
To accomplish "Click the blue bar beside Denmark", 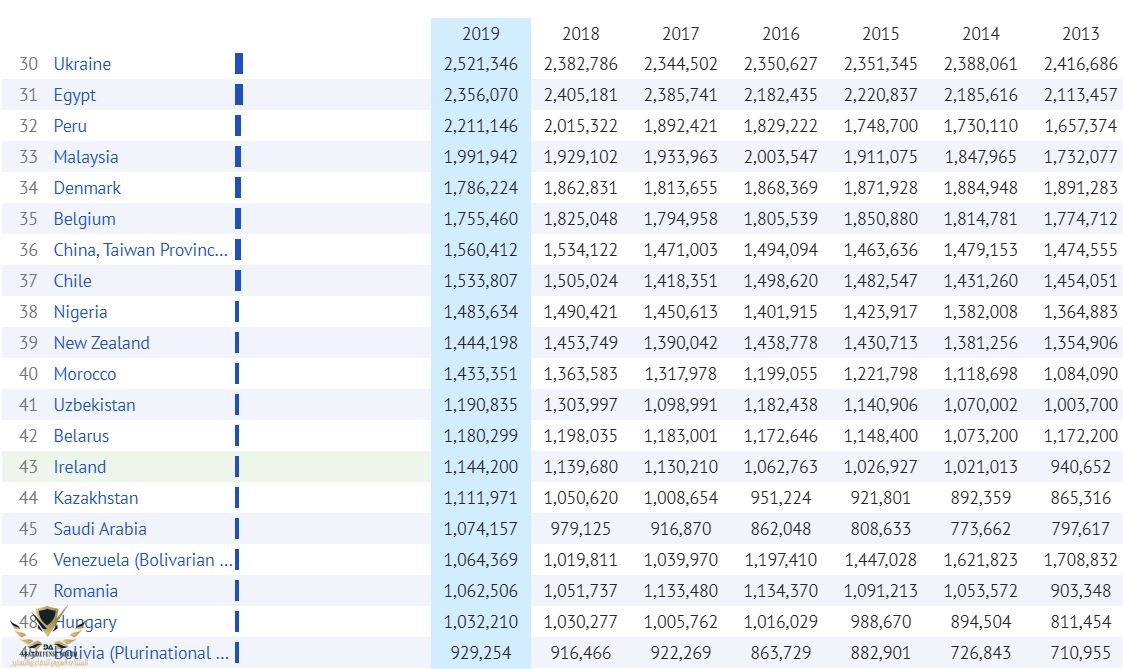I will coord(238,188).
